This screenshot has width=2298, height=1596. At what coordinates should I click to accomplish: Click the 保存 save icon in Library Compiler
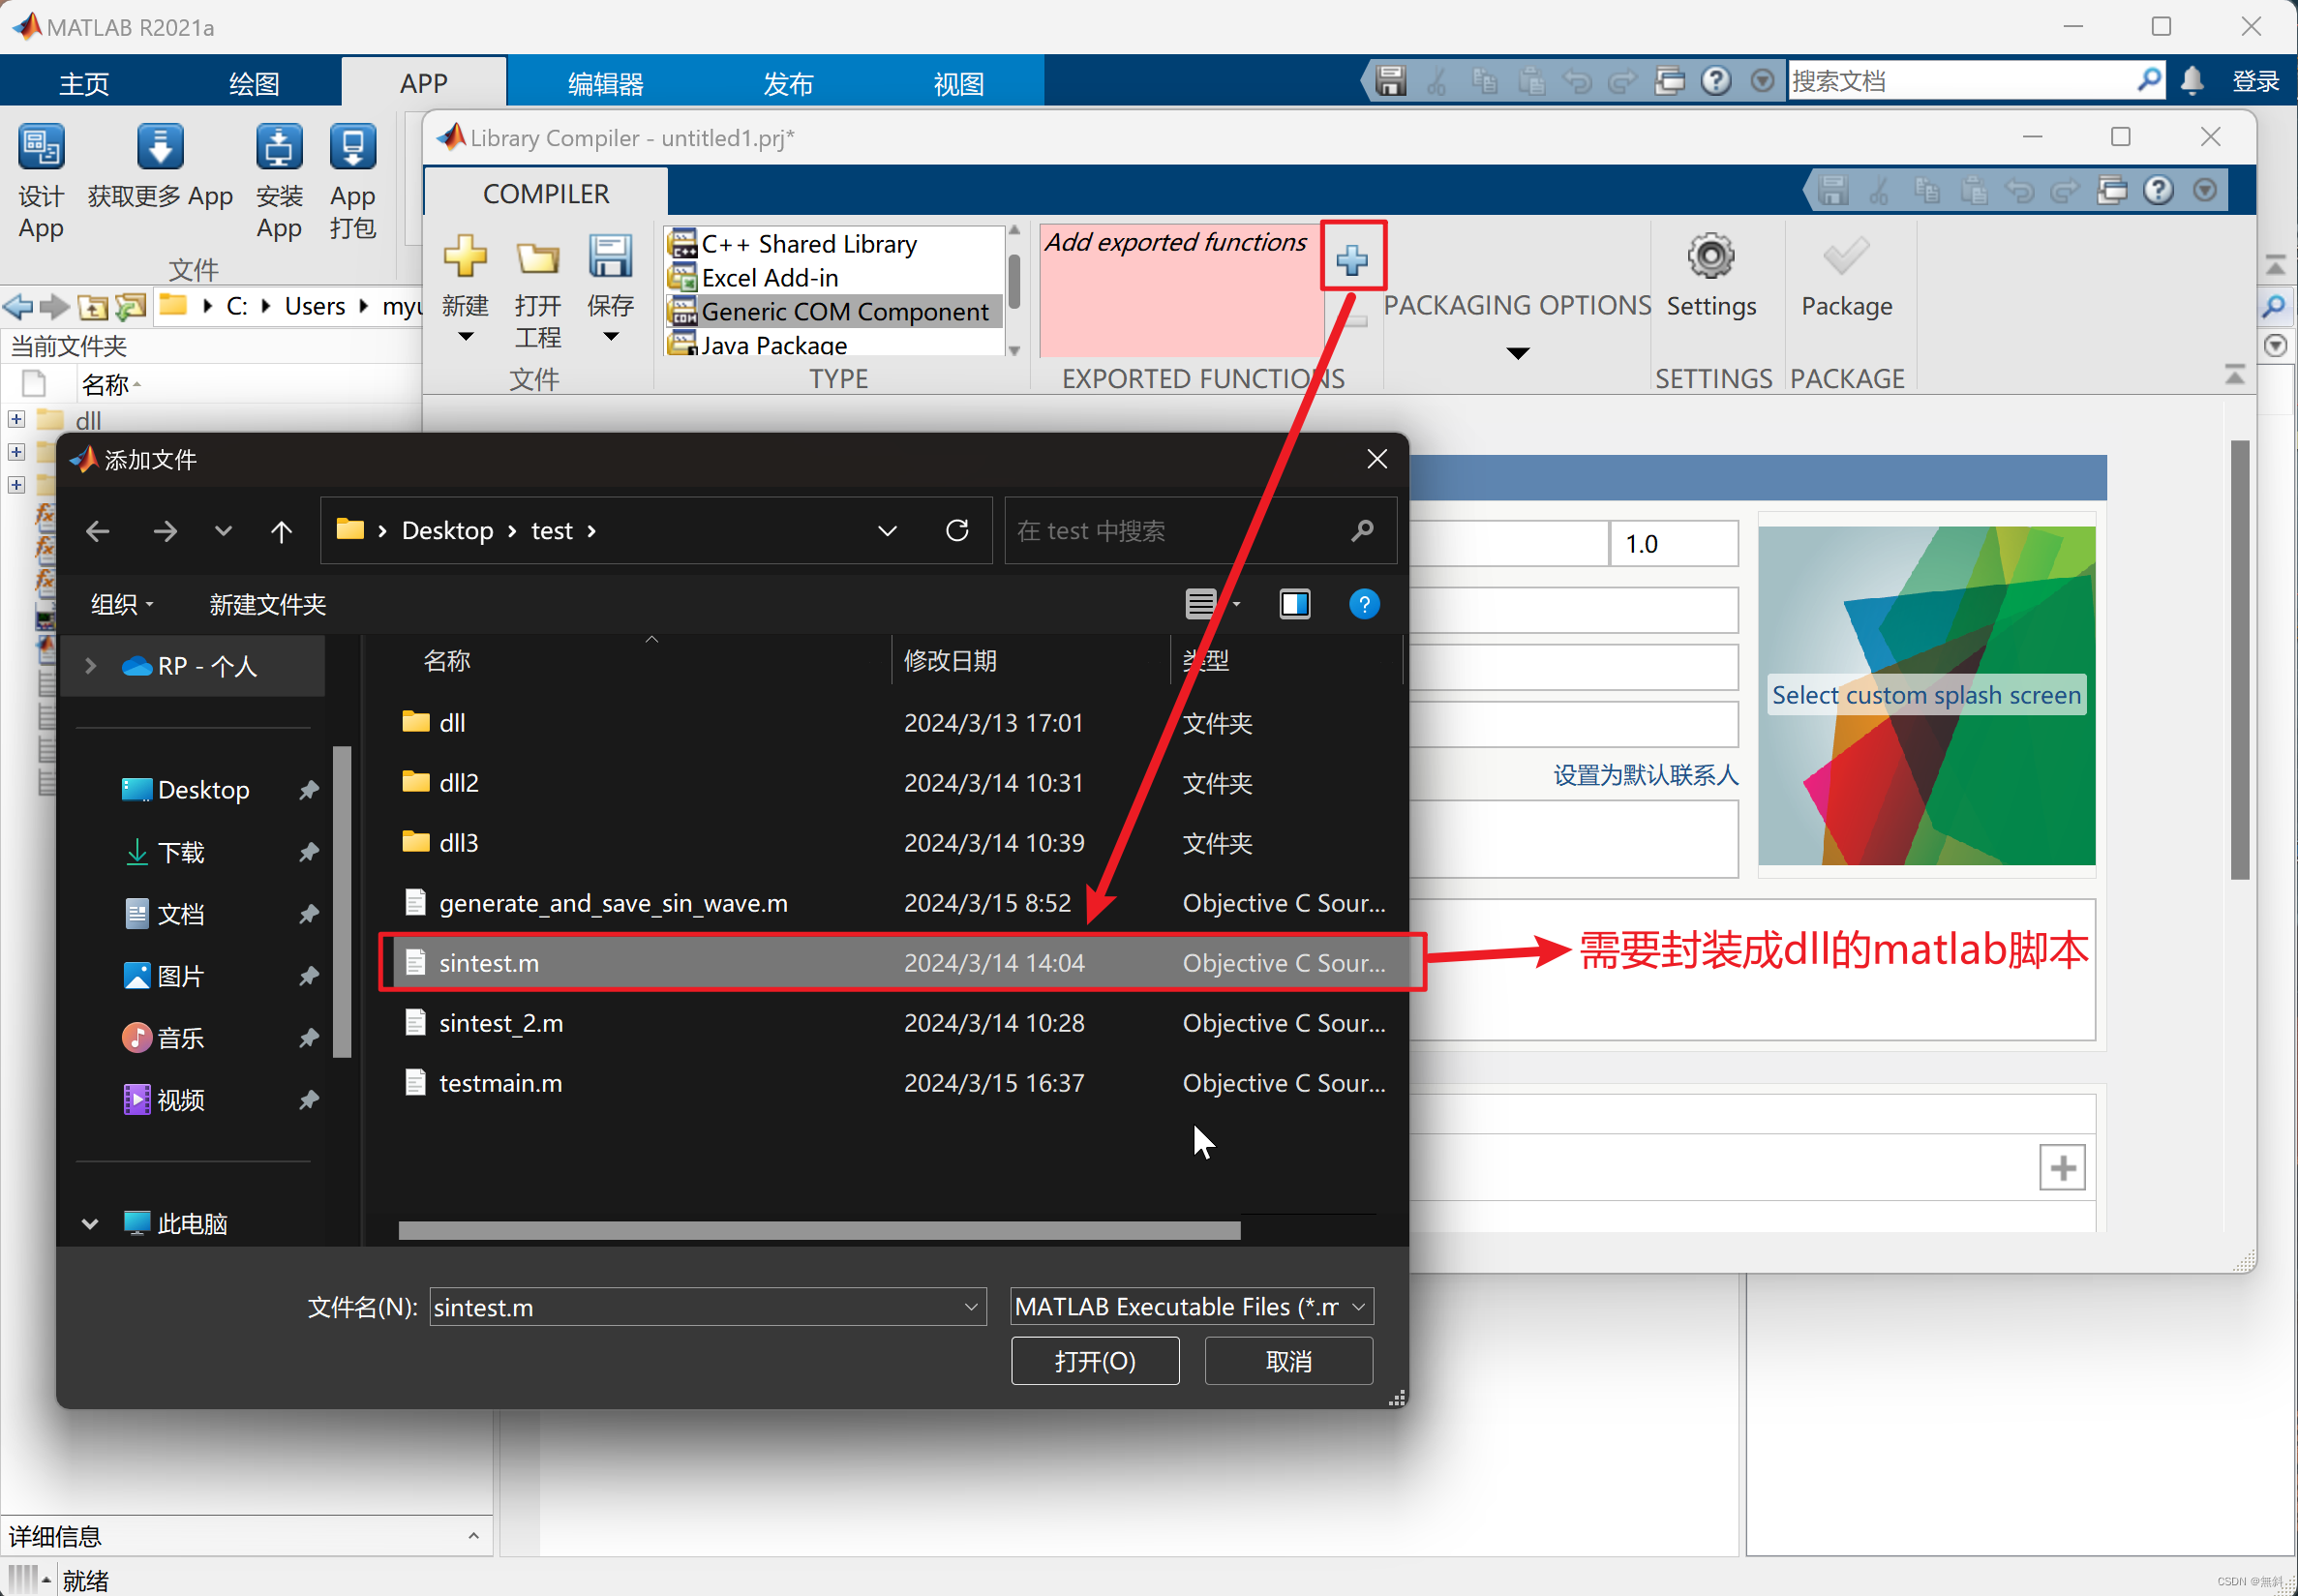pos(610,258)
